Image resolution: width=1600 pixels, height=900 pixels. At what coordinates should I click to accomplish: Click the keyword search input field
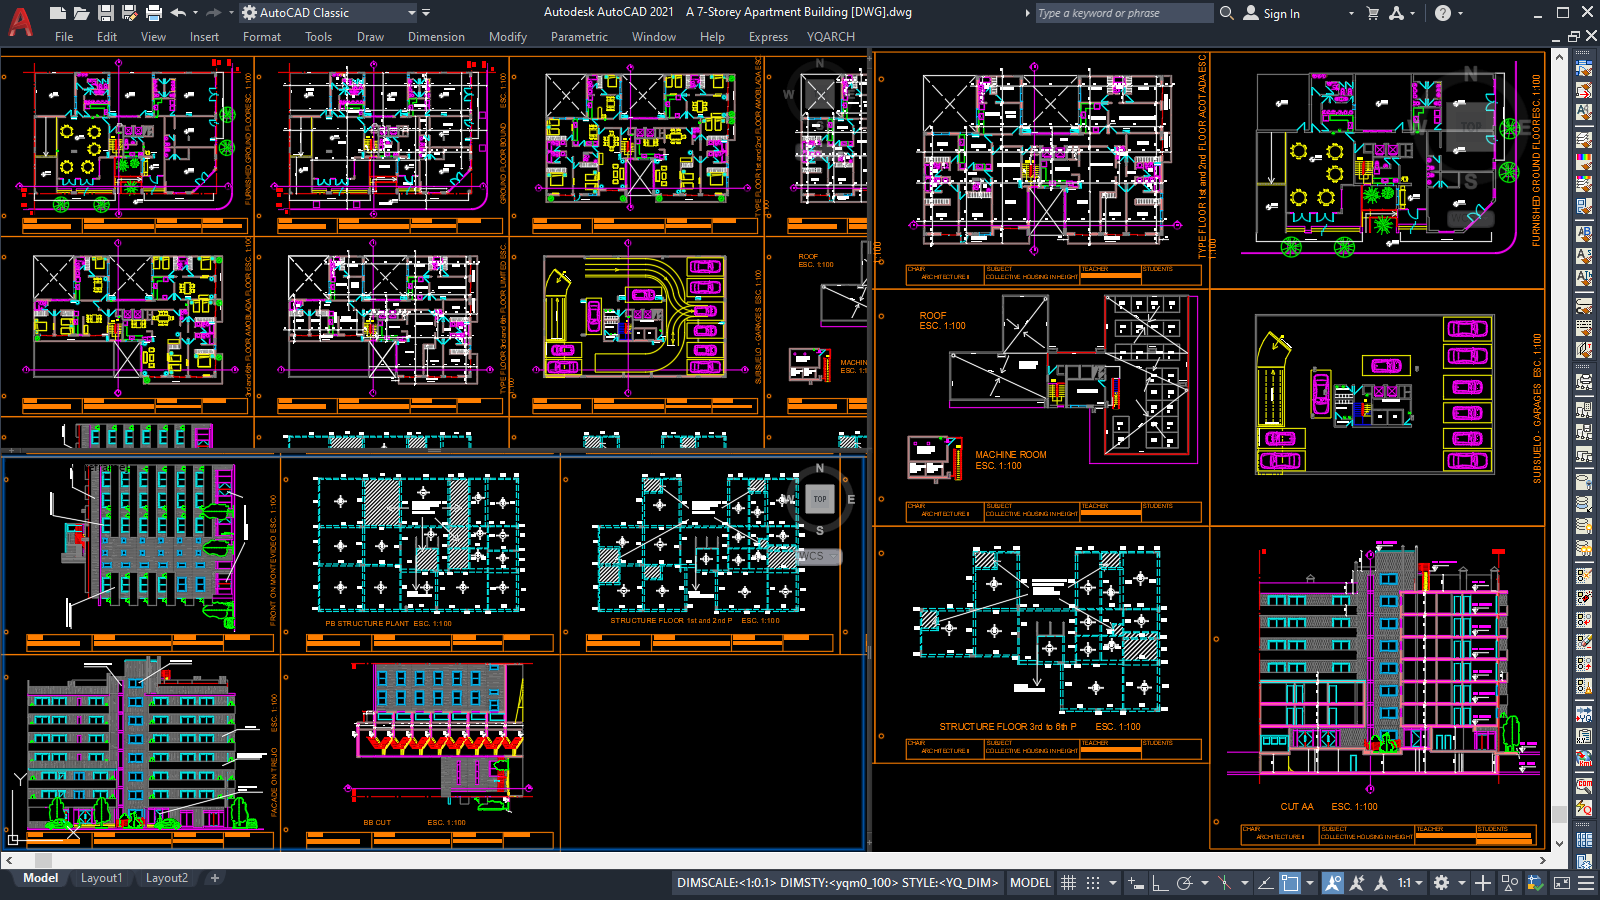click(1120, 13)
